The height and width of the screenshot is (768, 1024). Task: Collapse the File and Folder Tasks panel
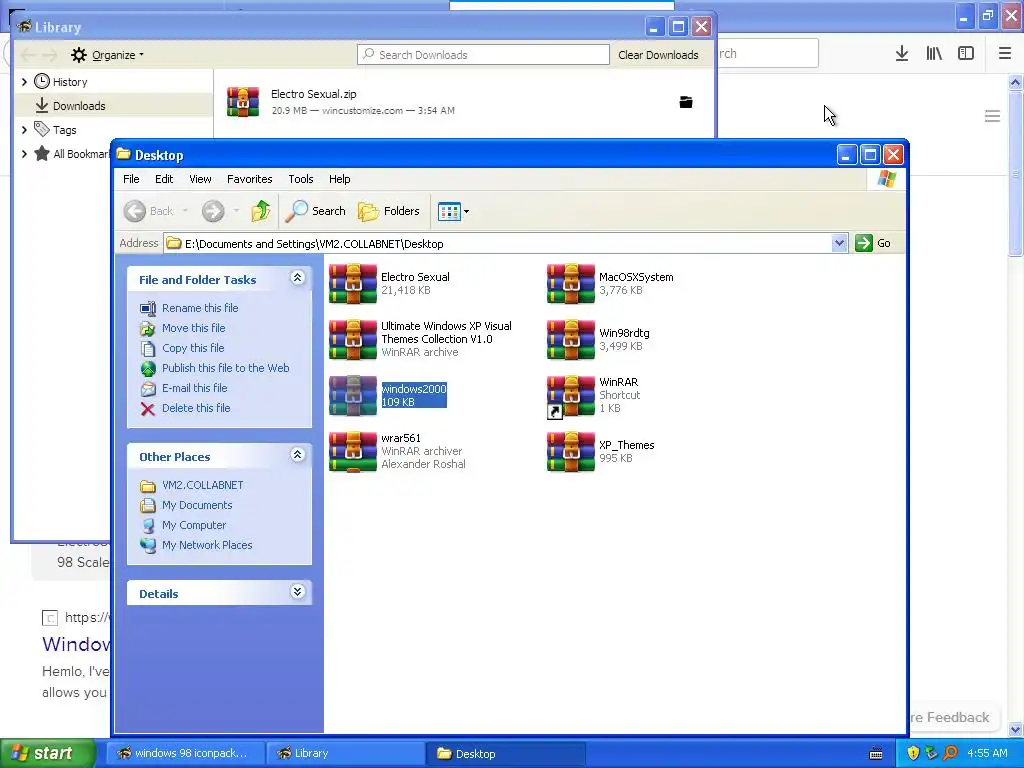click(x=297, y=278)
